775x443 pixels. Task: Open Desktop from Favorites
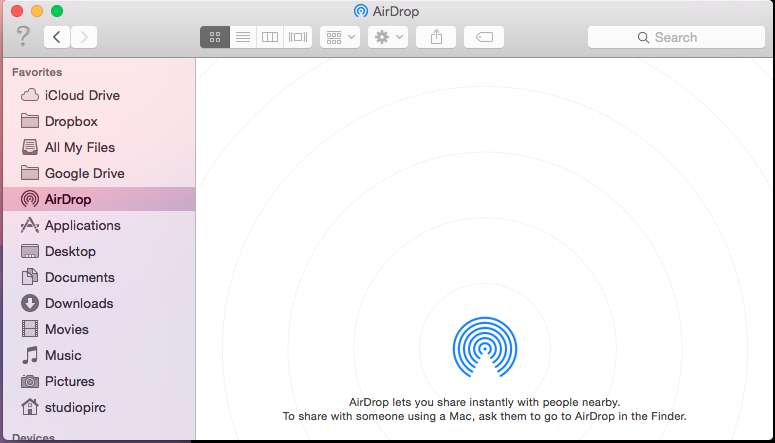coord(70,252)
